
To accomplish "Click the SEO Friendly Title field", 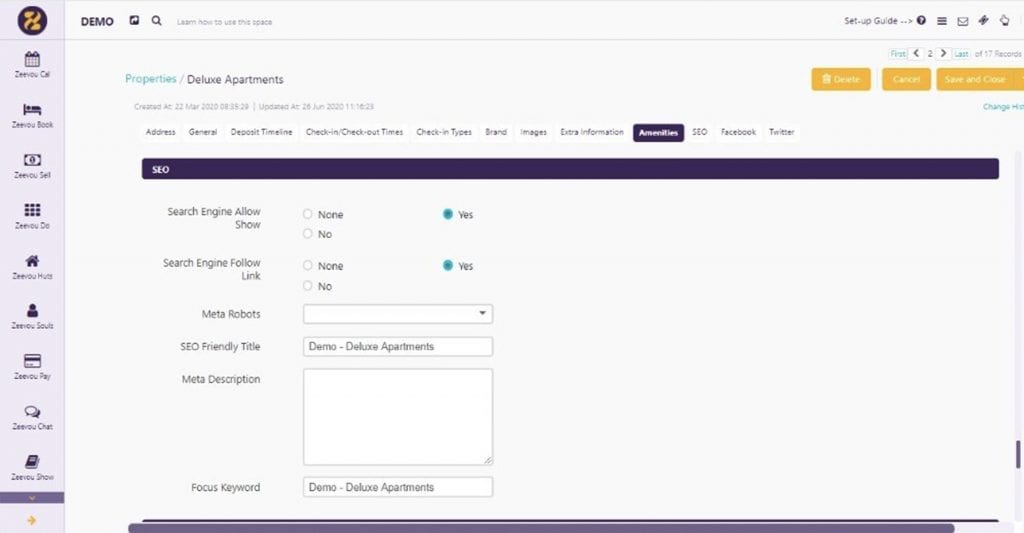I will [398, 346].
